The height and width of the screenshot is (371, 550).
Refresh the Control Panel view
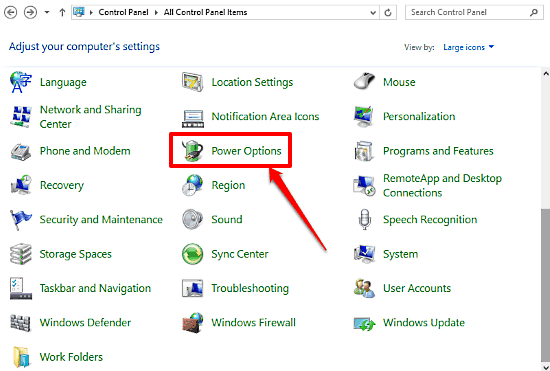point(388,13)
